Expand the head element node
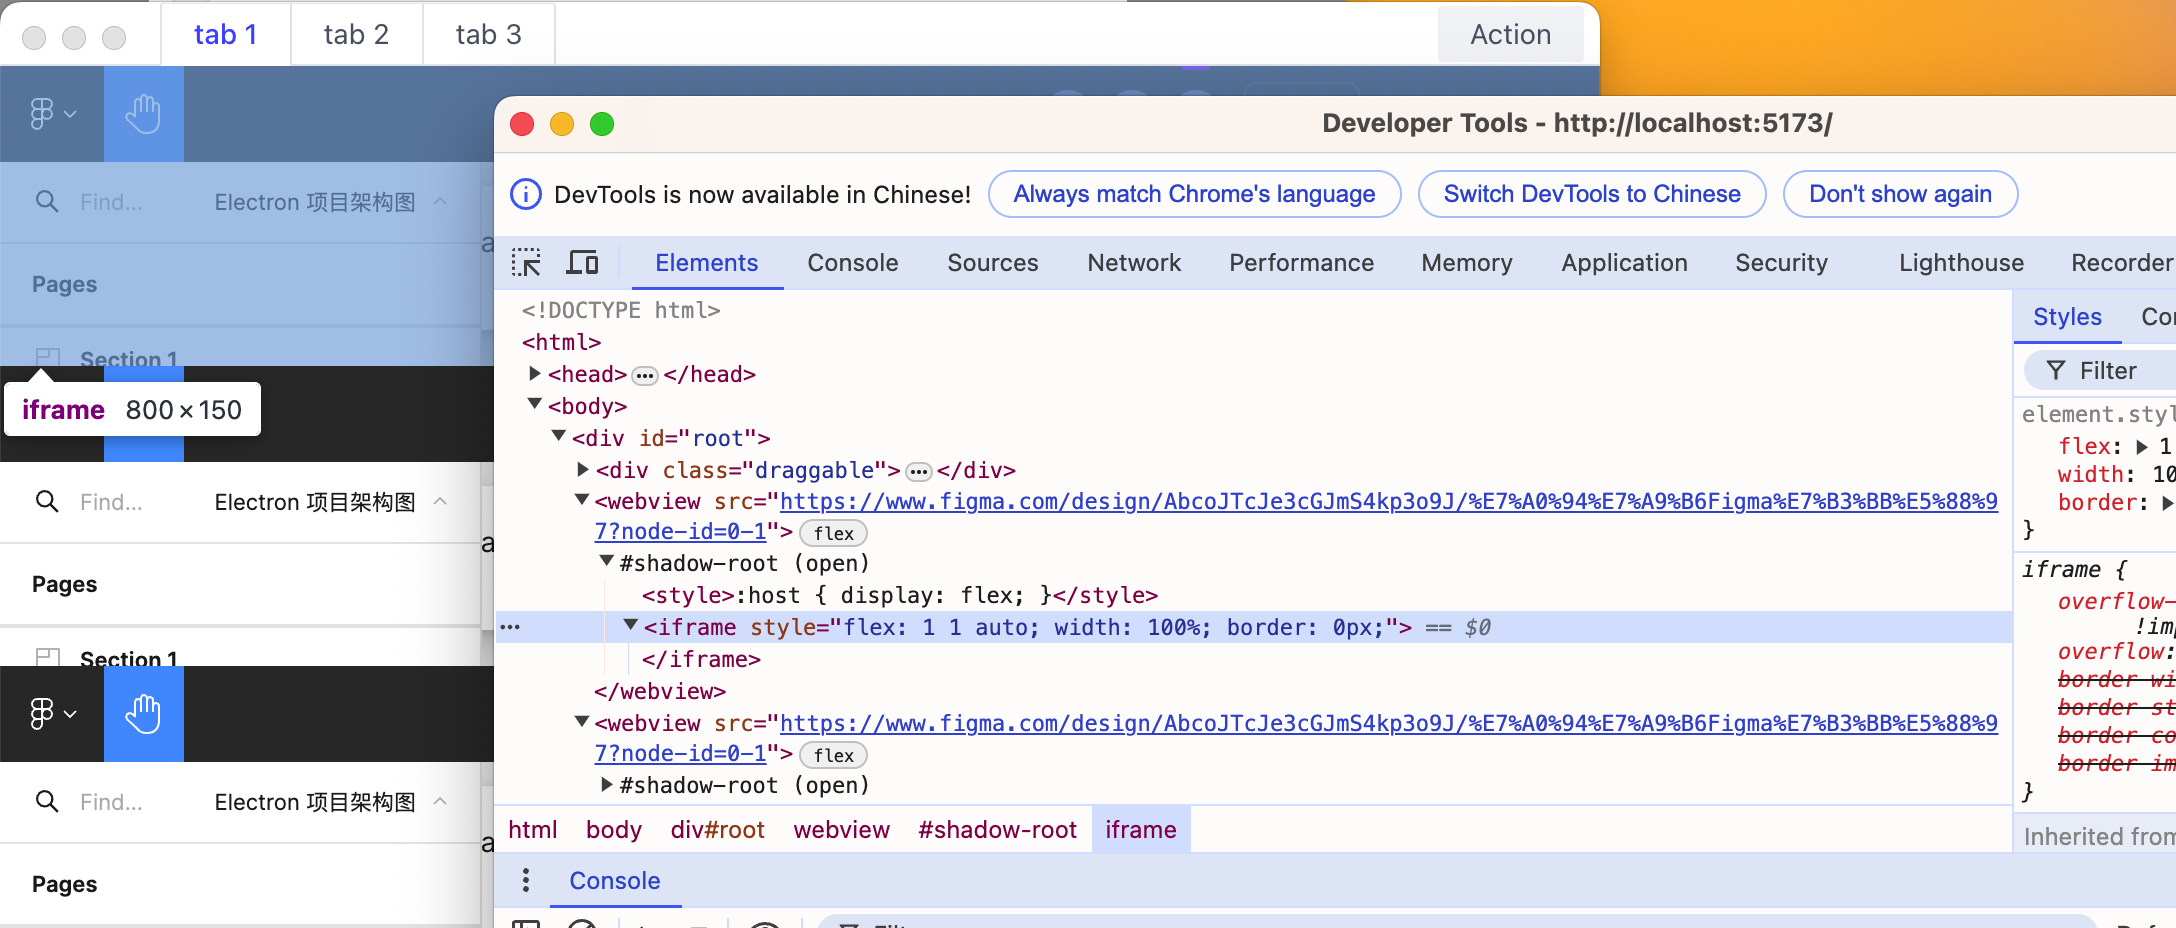 pyautogui.click(x=535, y=373)
